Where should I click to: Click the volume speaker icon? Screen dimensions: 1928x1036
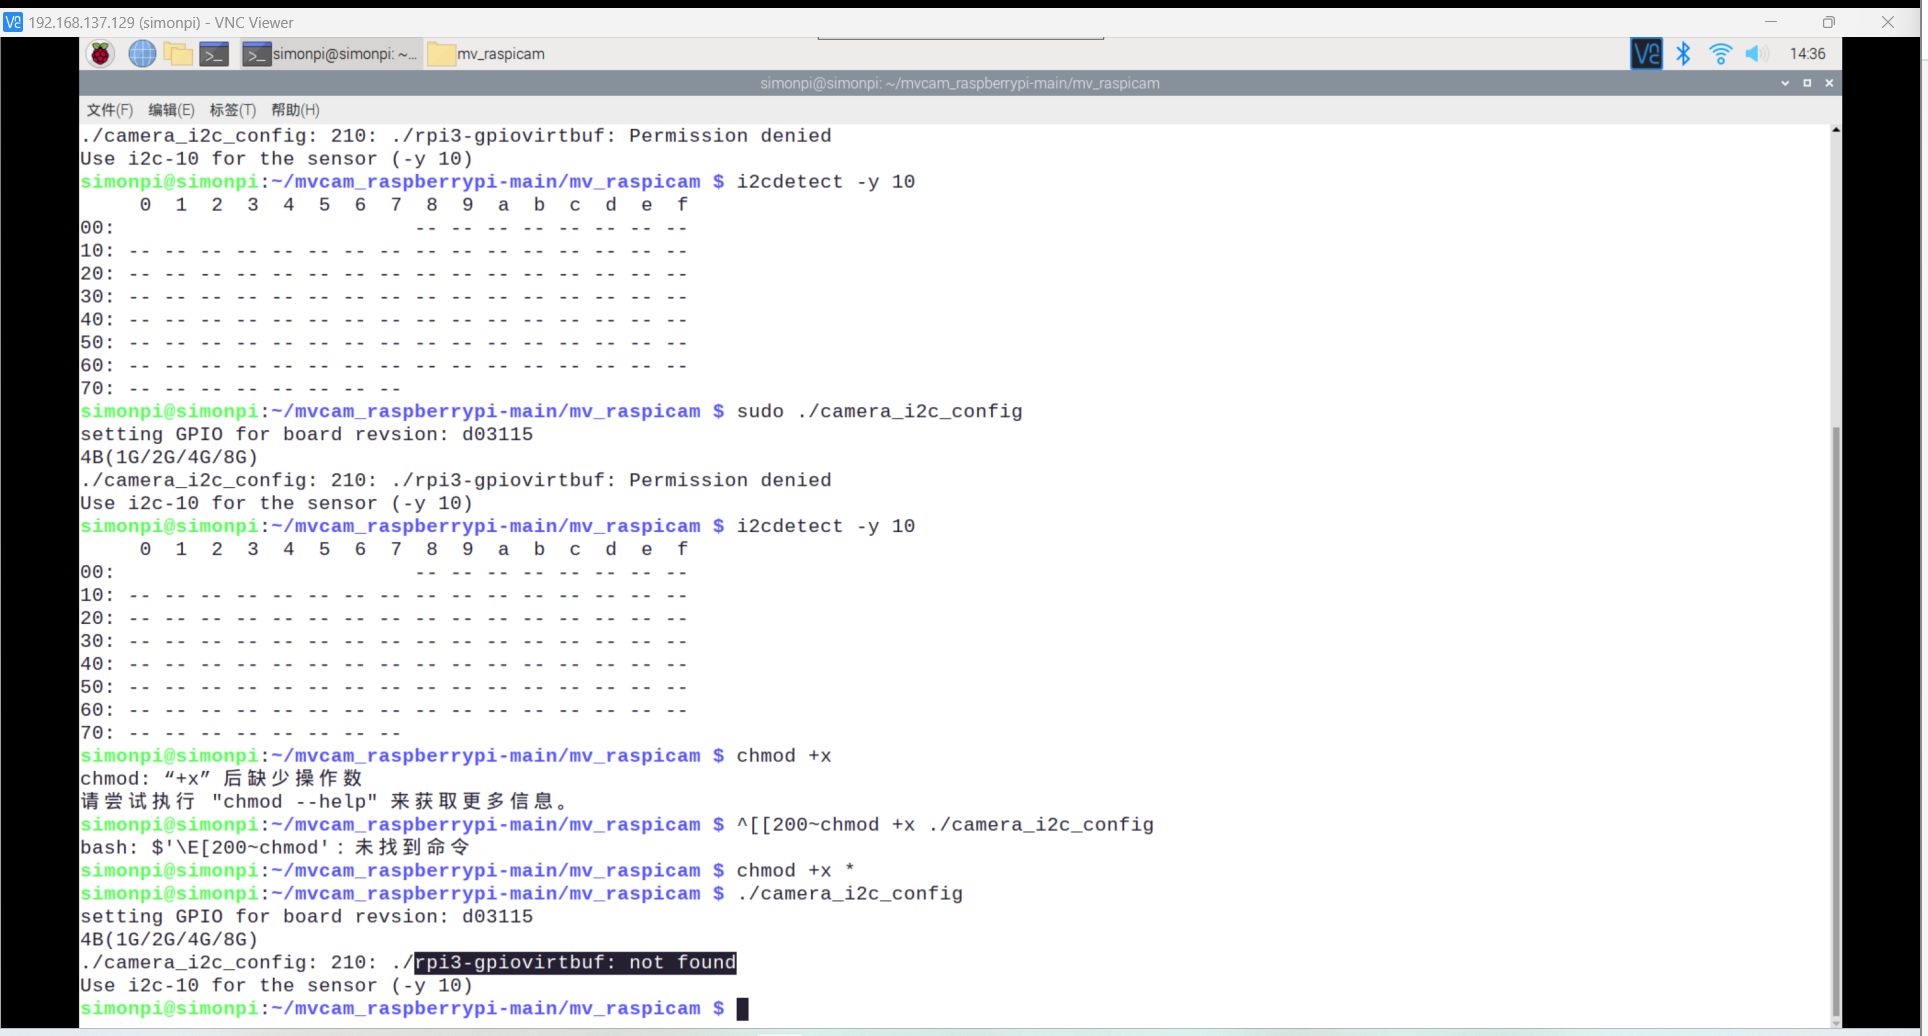click(1756, 54)
